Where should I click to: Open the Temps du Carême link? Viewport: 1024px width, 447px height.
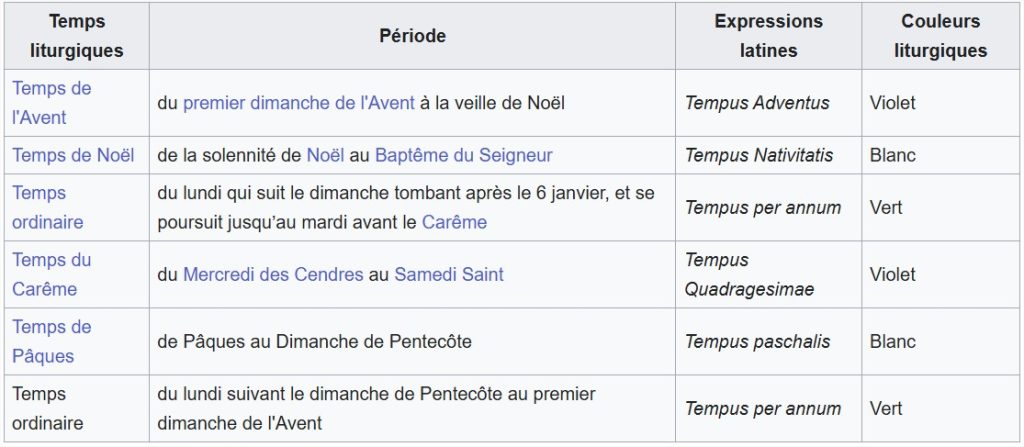pyautogui.click(x=52, y=274)
